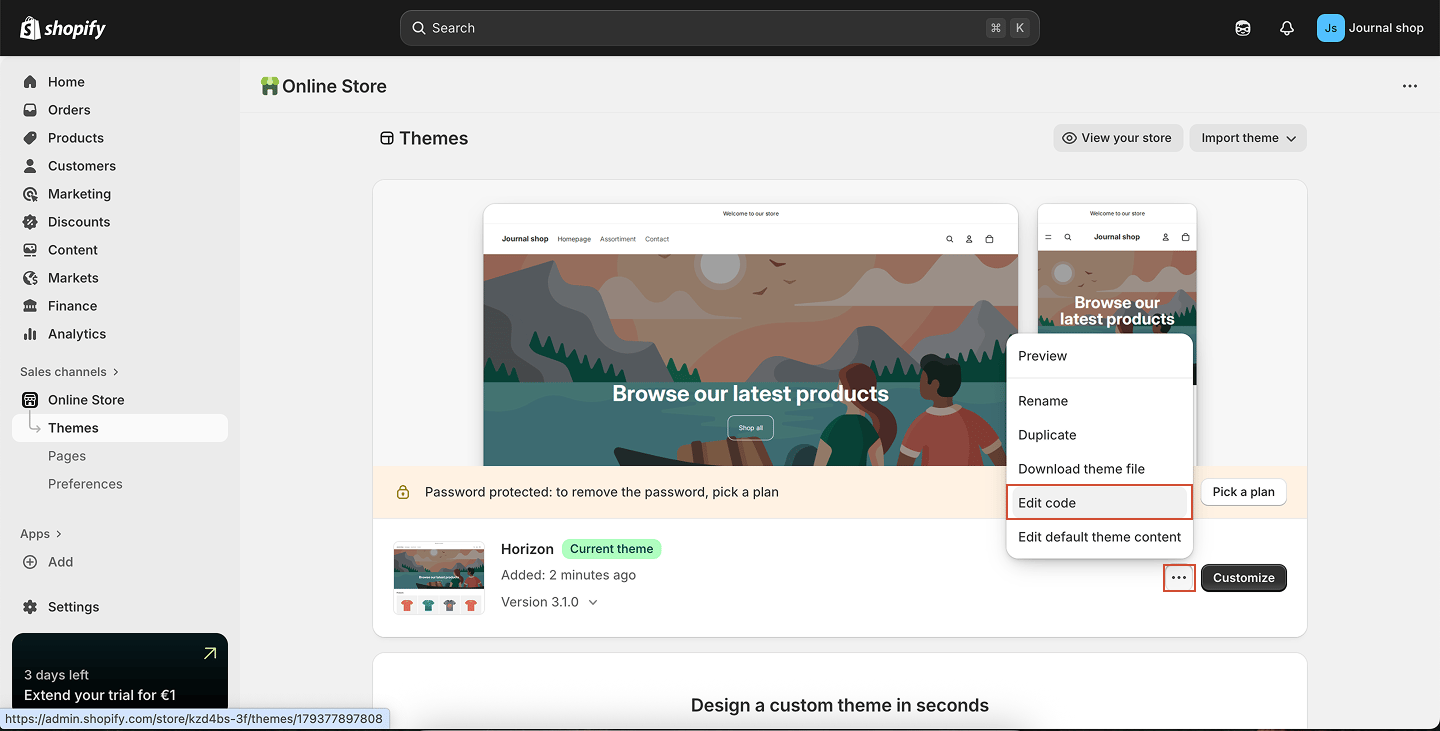Expand the Sales channels section

(x=70, y=372)
